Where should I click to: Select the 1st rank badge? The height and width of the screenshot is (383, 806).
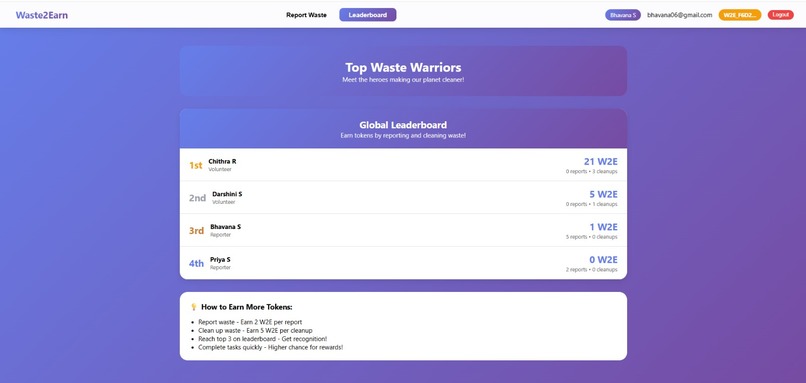pos(195,165)
